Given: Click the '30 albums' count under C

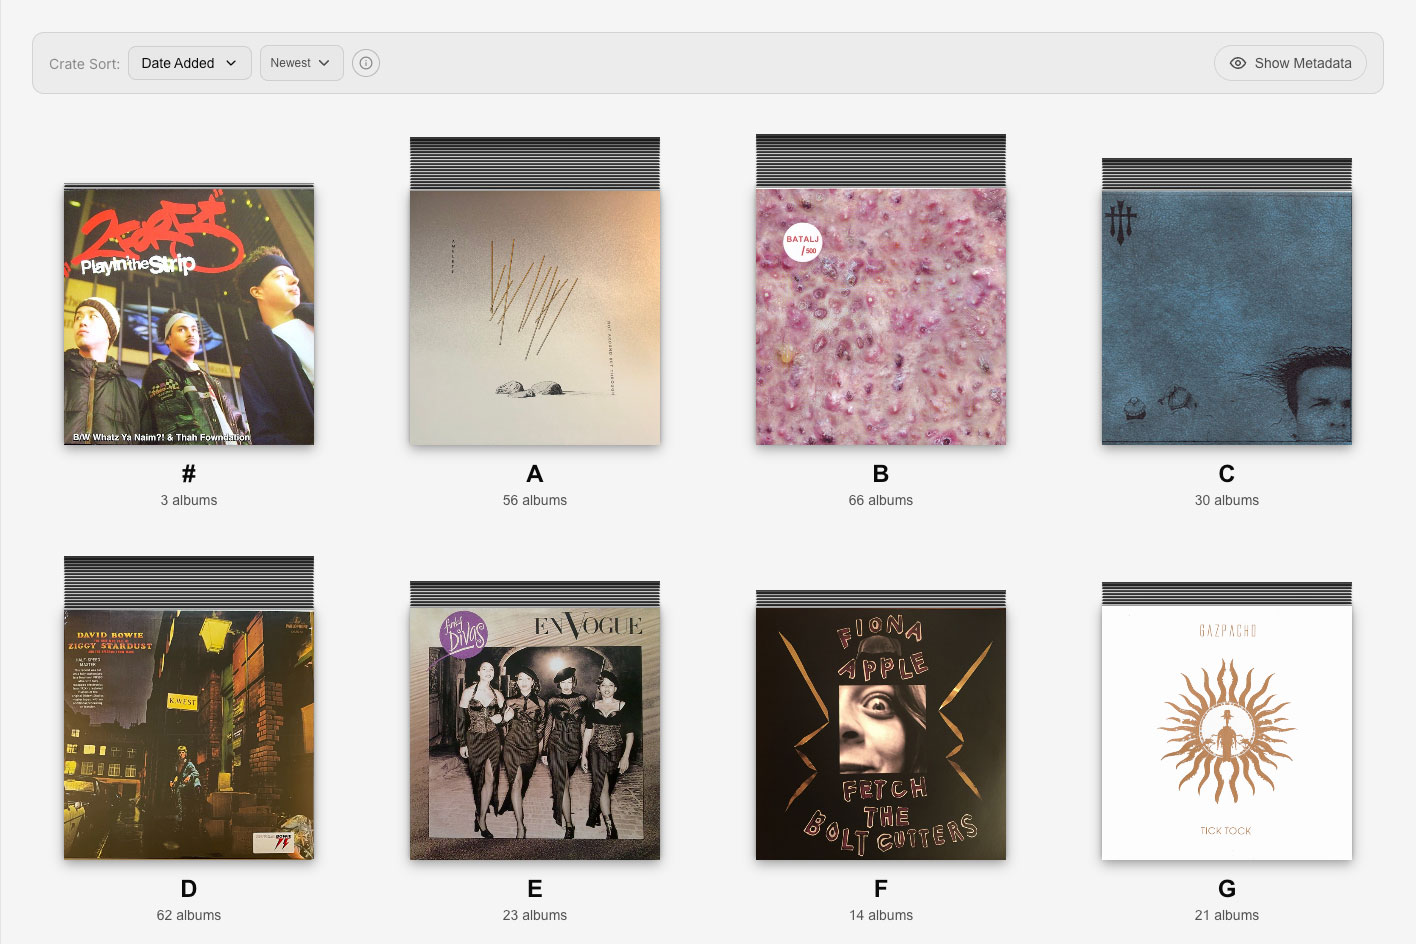Looking at the screenshot, I should click(x=1227, y=500).
